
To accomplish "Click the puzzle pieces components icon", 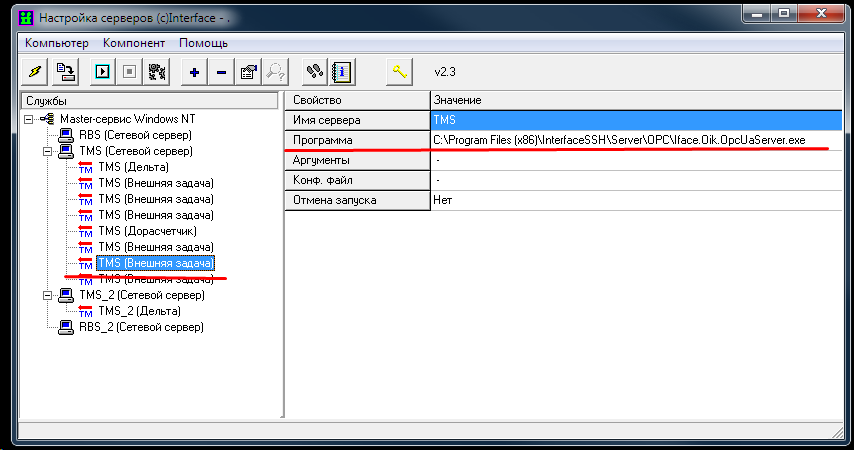I will [x=156, y=72].
